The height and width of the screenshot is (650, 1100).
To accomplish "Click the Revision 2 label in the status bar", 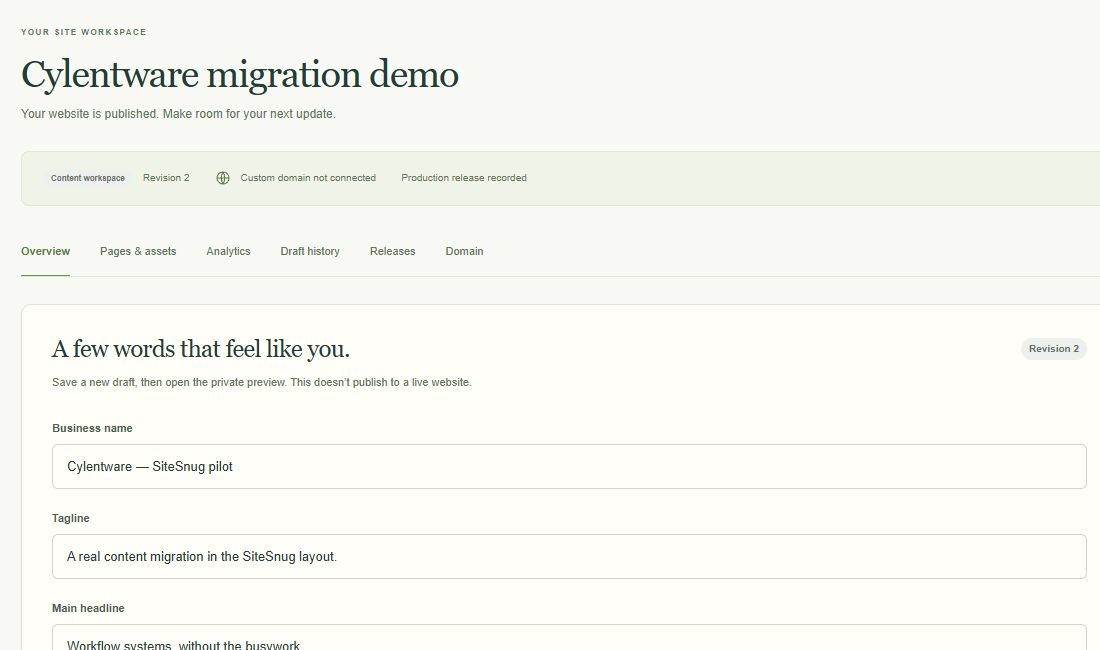I will click(166, 178).
